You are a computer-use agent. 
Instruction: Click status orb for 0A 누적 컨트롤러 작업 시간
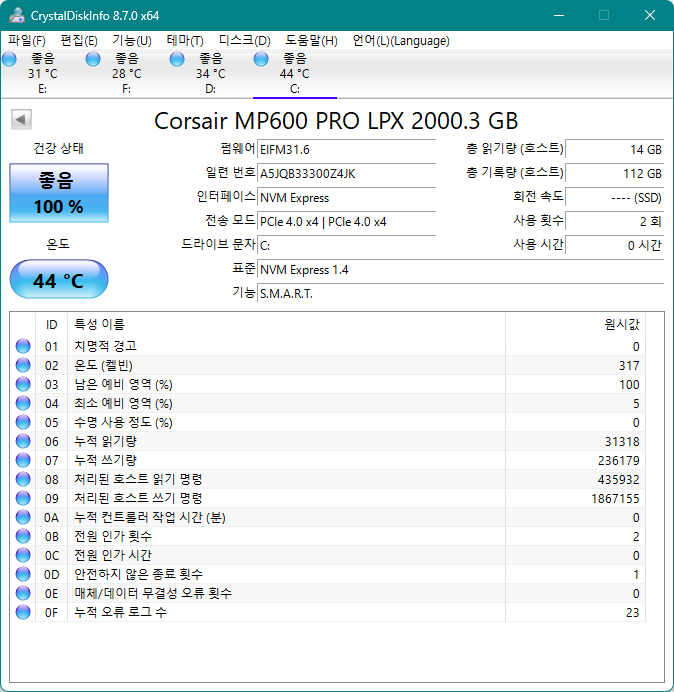tap(23, 517)
